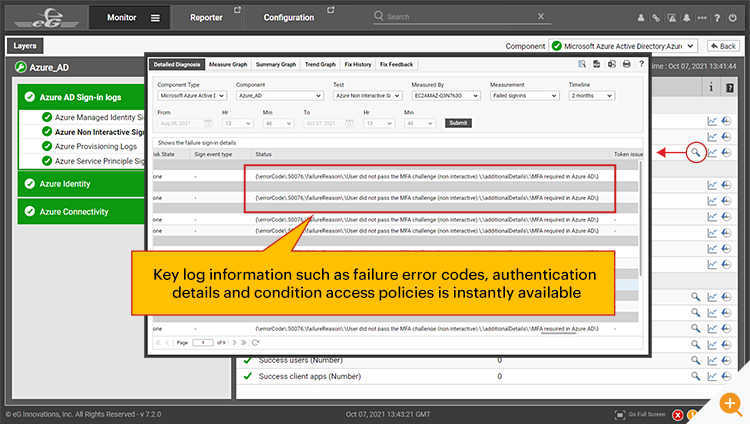Open the user profile icon in top bar

coord(641,18)
